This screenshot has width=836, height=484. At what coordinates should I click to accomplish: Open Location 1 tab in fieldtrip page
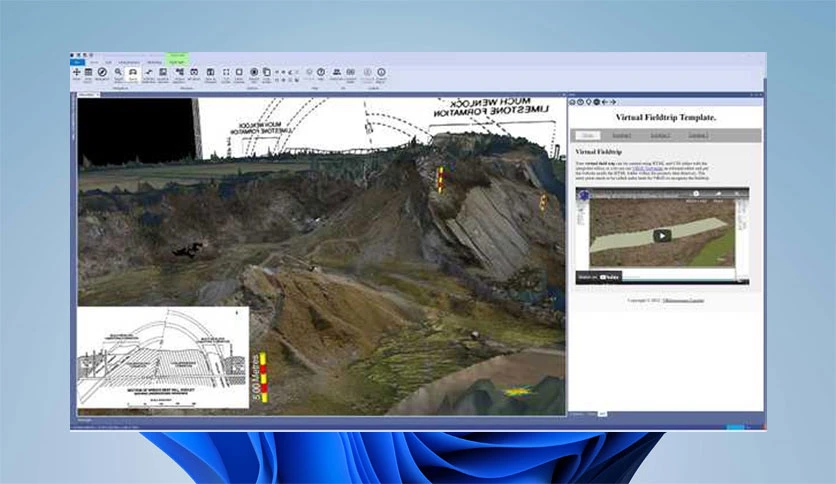click(622, 135)
